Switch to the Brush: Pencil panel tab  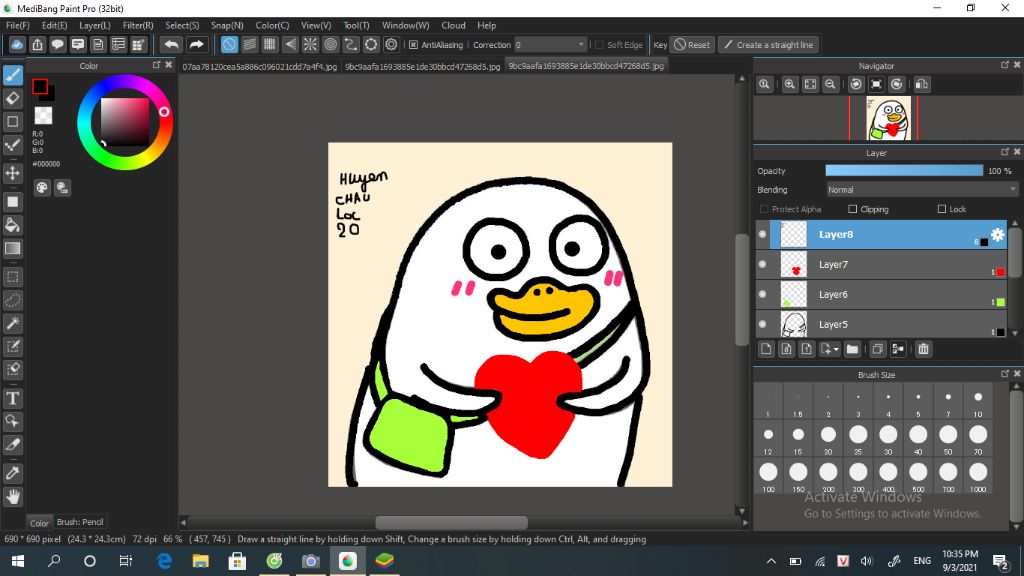pyautogui.click(x=80, y=522)
